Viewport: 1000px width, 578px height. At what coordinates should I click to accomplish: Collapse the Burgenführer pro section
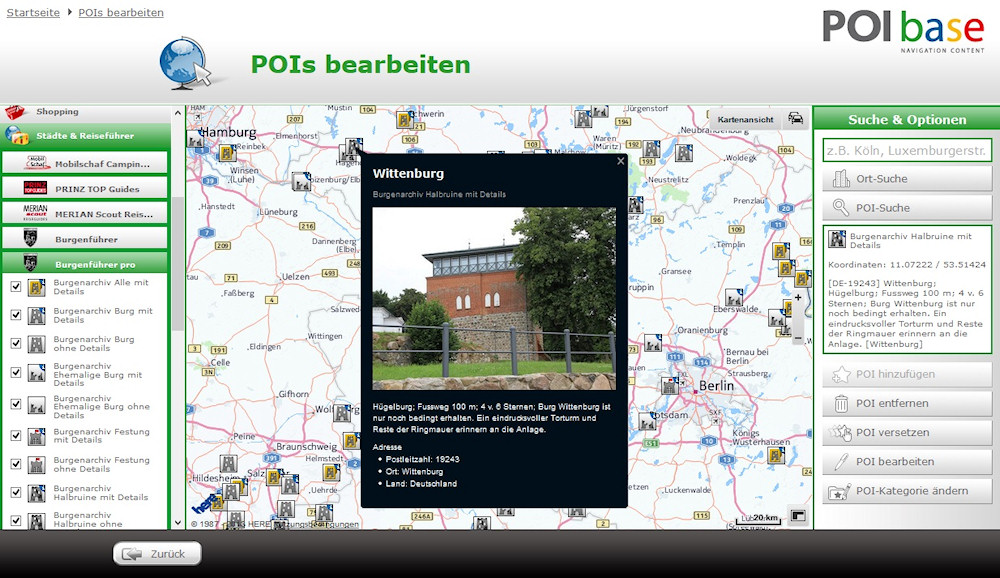(85, 264)
